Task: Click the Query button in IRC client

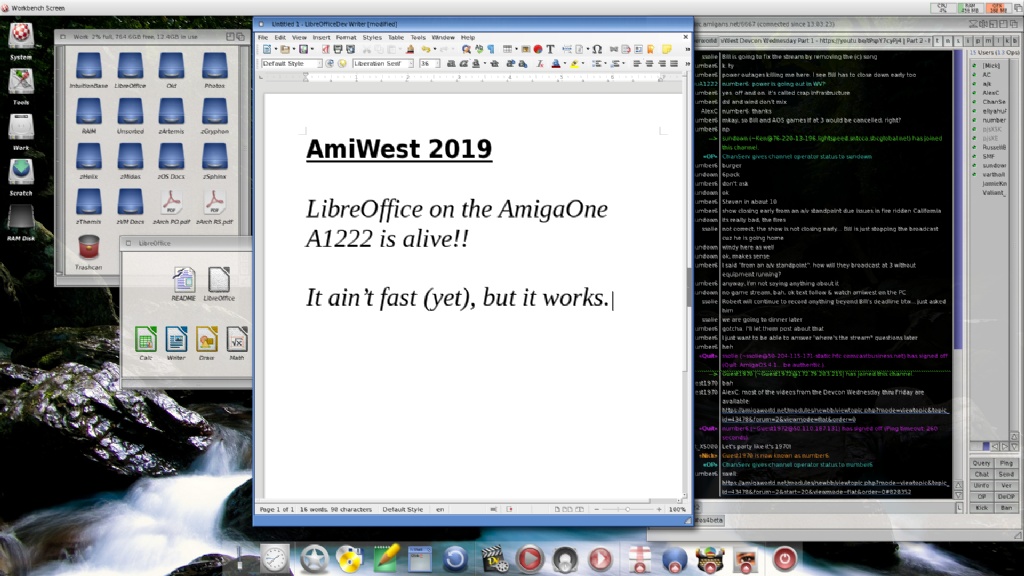Action: point(982,463)
